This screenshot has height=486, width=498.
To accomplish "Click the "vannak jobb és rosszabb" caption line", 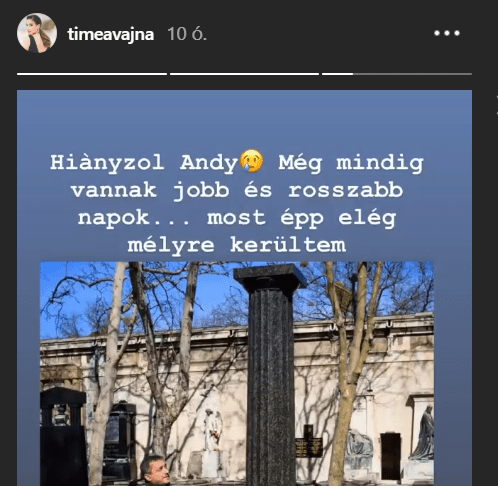I will pos(237,190).
